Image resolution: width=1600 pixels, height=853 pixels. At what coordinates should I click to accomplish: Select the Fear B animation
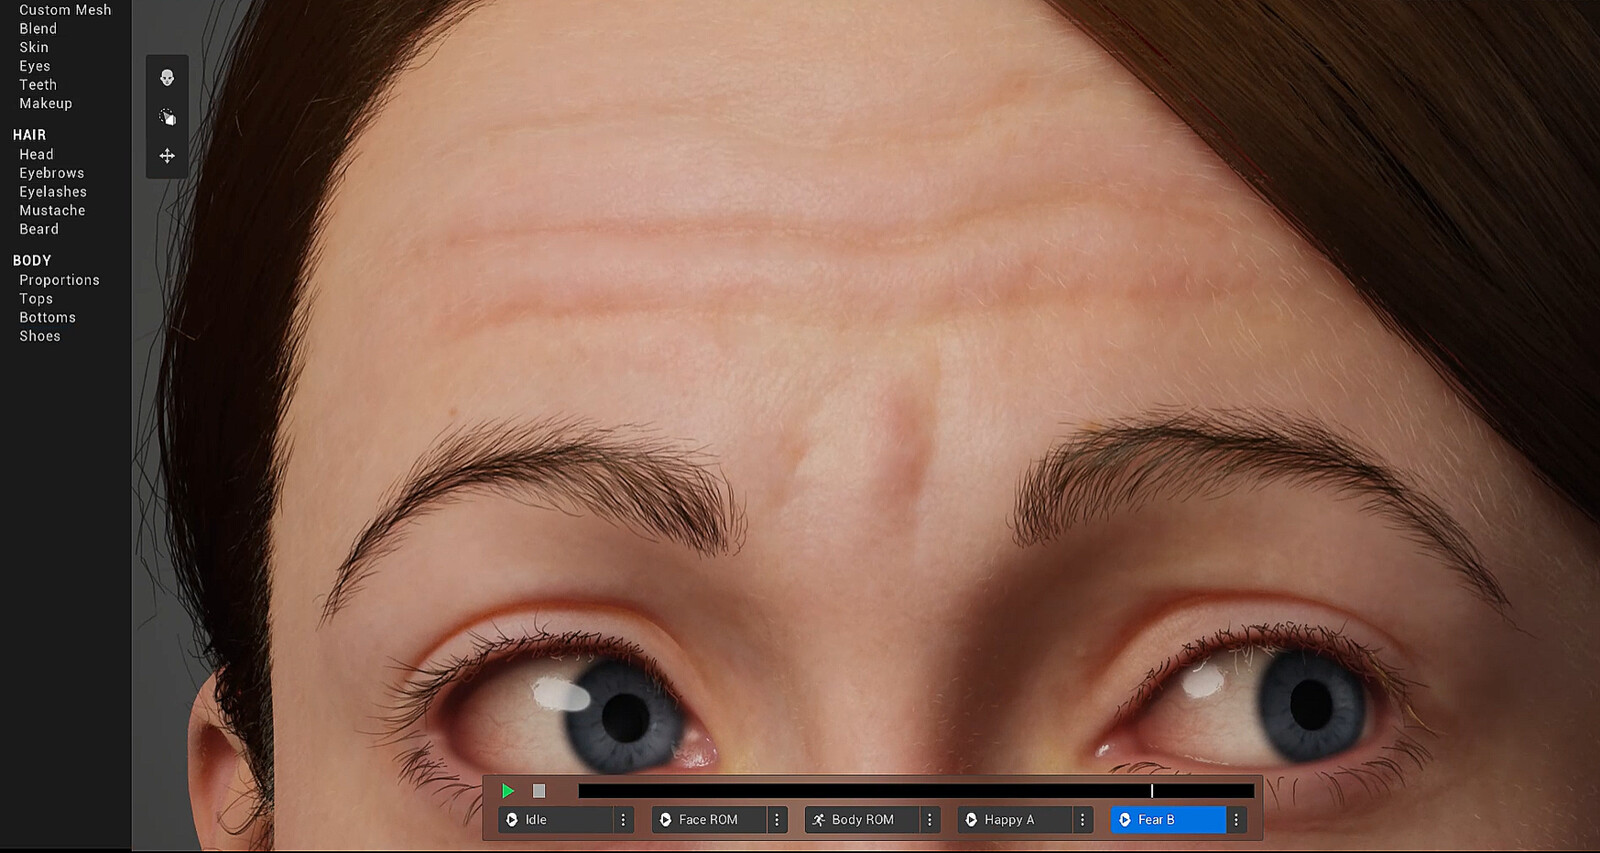point(1168,820)
